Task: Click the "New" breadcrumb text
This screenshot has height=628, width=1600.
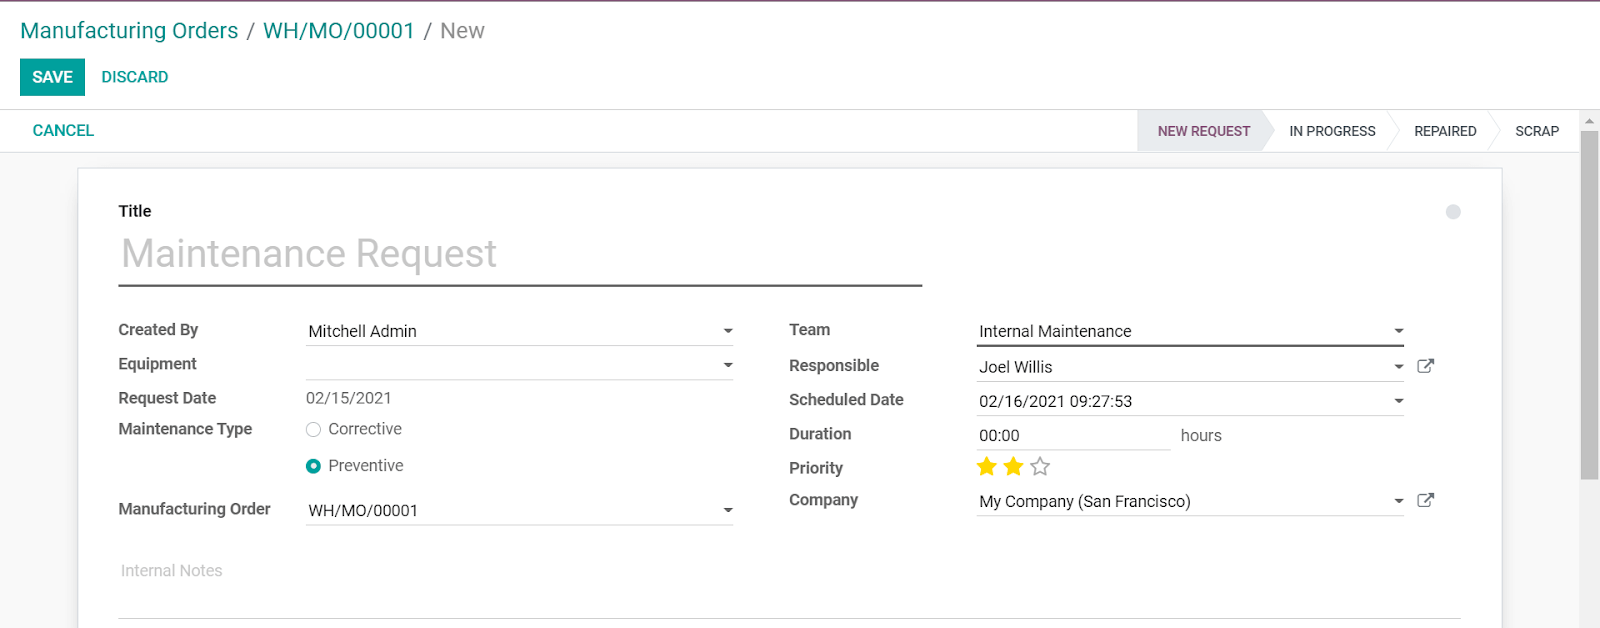Action: pyautogui.click(x=462, y=31)
